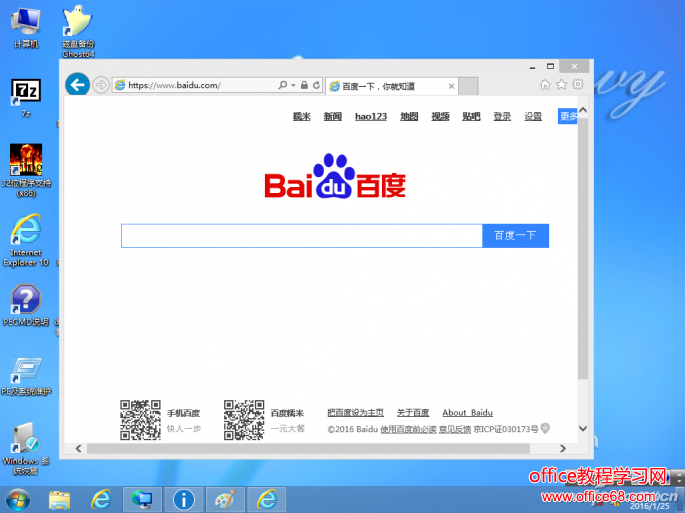The width and height of the screenshot is (685, 513).
Task: Open the 地图 maps link
Action: point(409,116)
